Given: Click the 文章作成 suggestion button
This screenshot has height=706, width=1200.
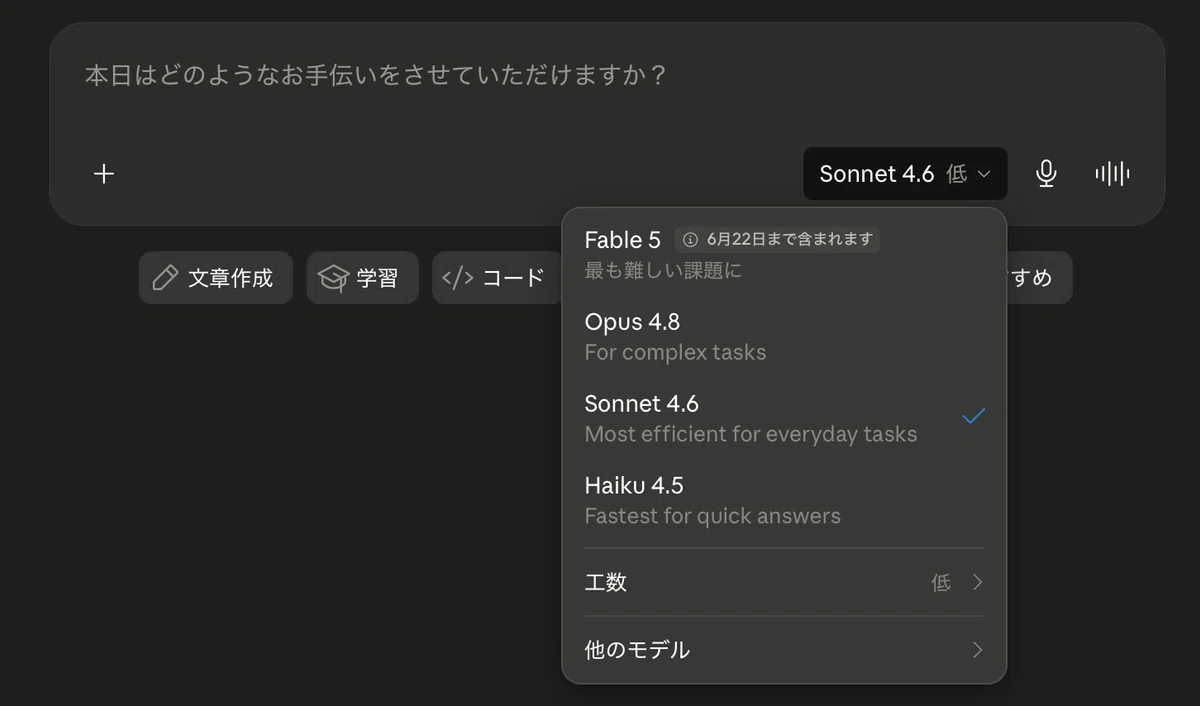Looking at the screenshot, I should point(216,278).
